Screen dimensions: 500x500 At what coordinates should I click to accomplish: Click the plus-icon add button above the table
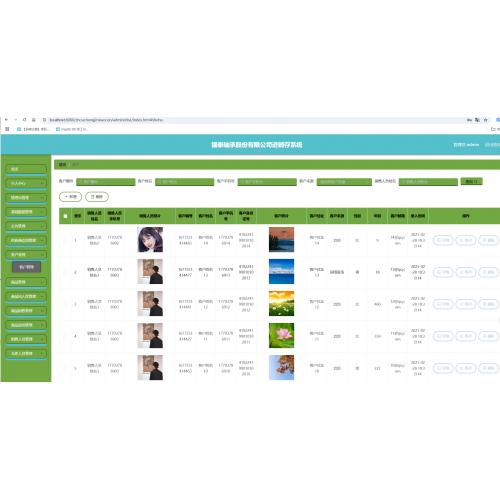[x=70, y=197]
